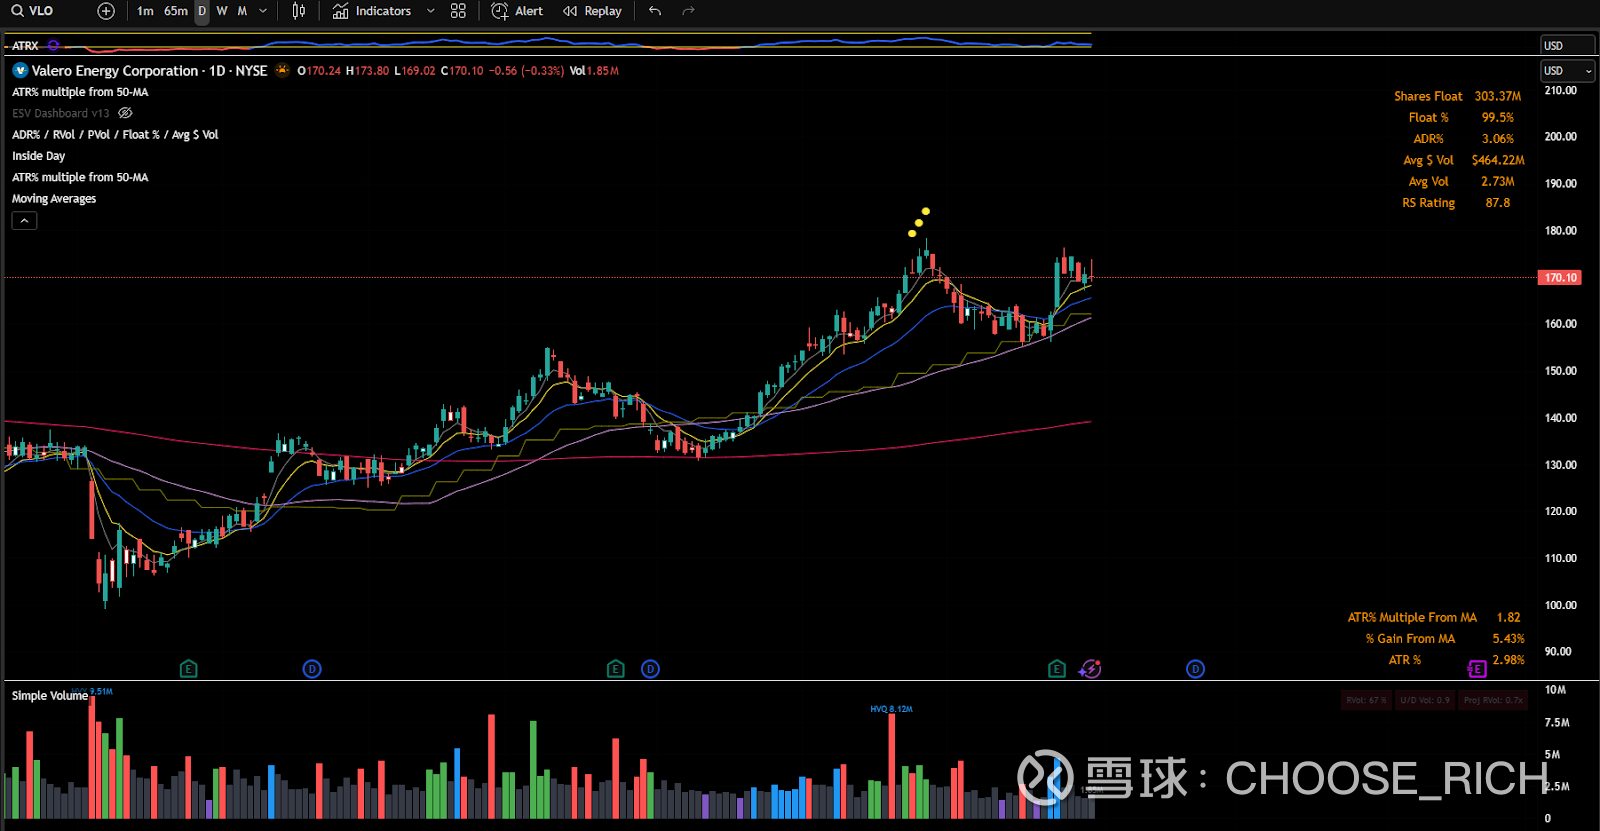Image resolution: width=1600 pixels, height=831 pixels.
Task: Click the U/D Vol: 0.9 badge
Action: (1424, 700)
